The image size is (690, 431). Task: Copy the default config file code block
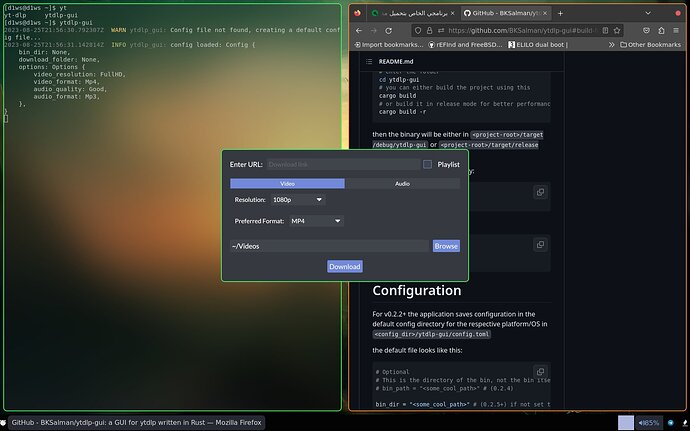[540, 371]
